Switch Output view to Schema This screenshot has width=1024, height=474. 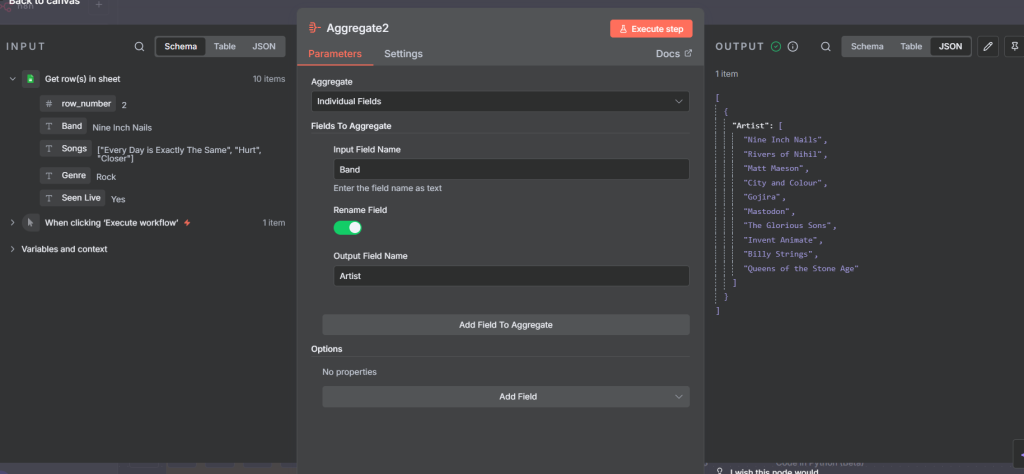click(x=866, y=46)
